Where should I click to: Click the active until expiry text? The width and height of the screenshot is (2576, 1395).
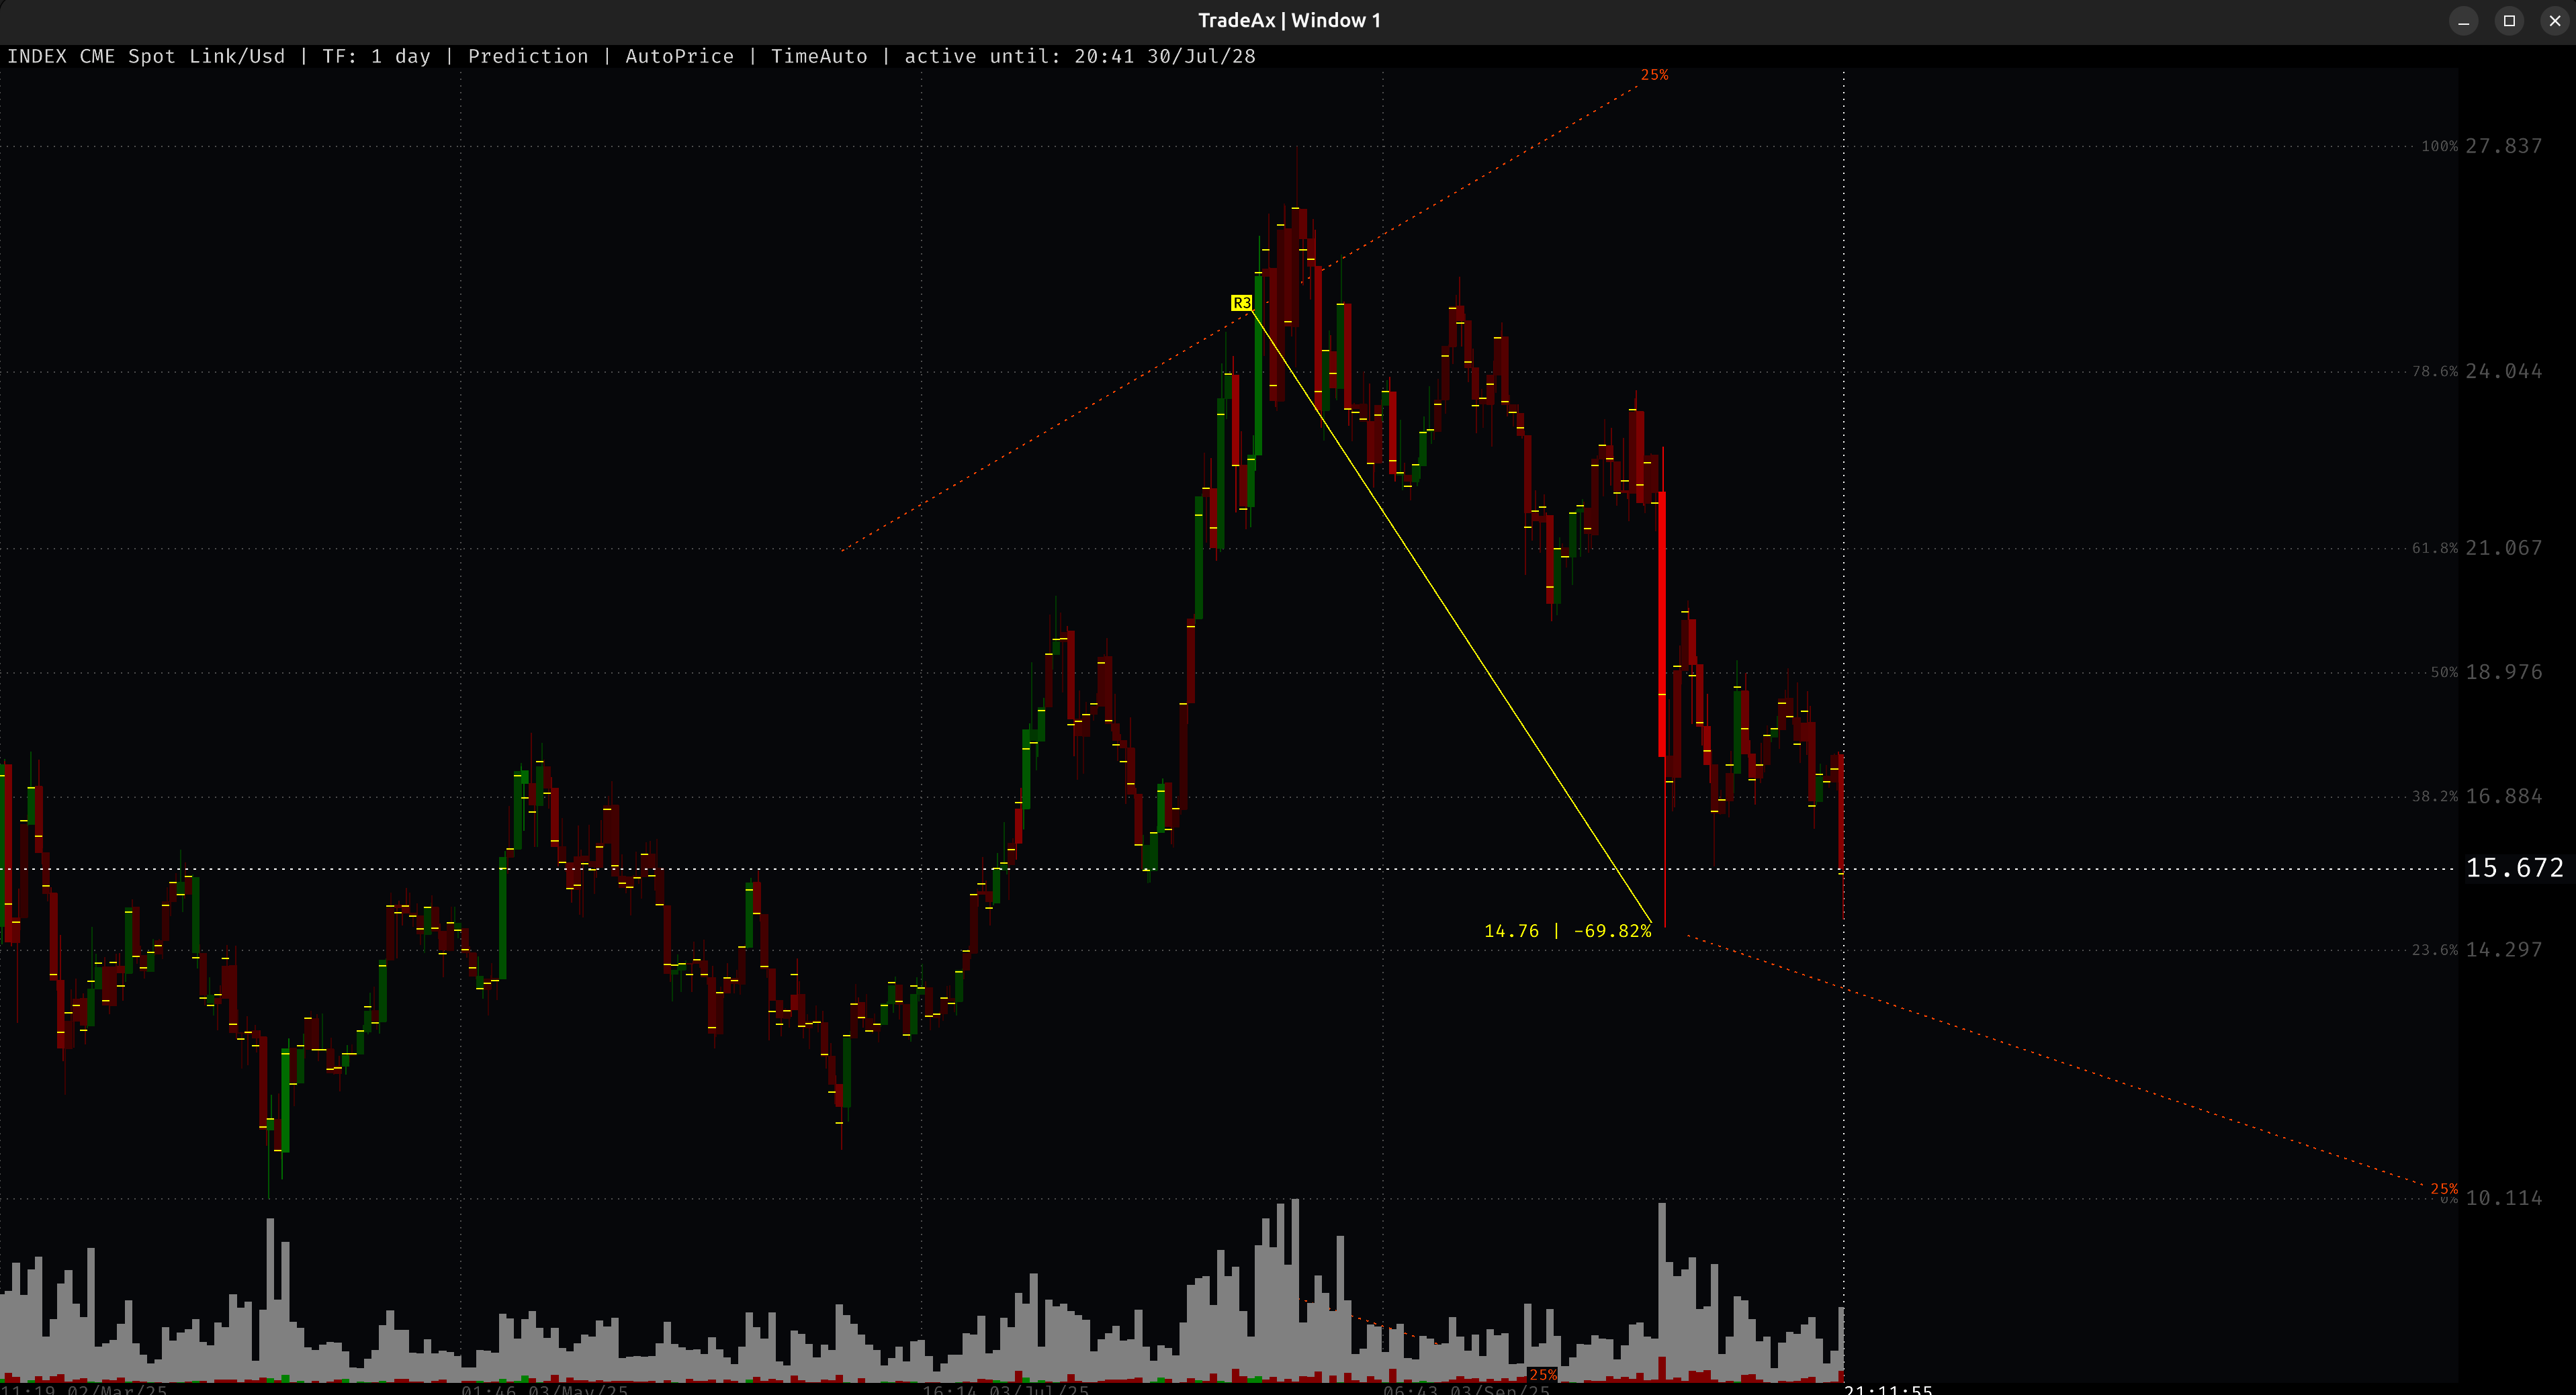(1079, 56)
